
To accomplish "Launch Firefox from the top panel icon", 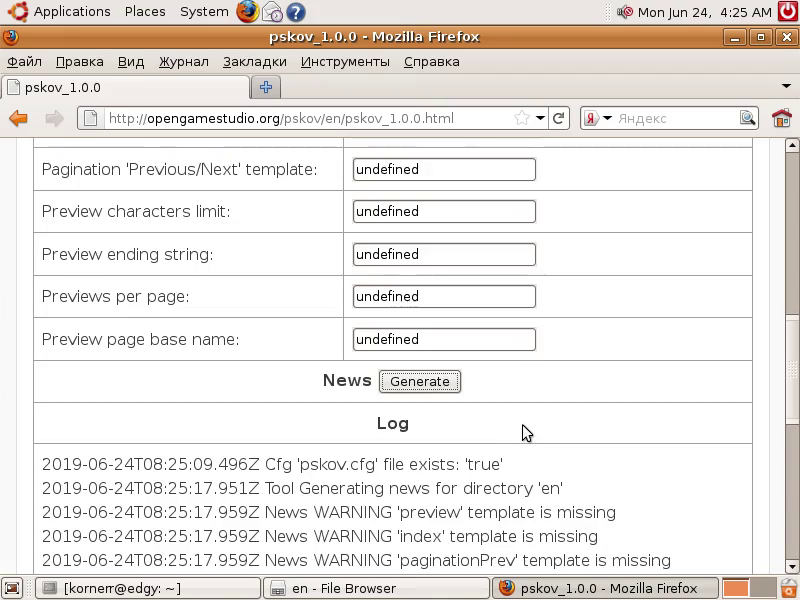I will pos(247,12).
